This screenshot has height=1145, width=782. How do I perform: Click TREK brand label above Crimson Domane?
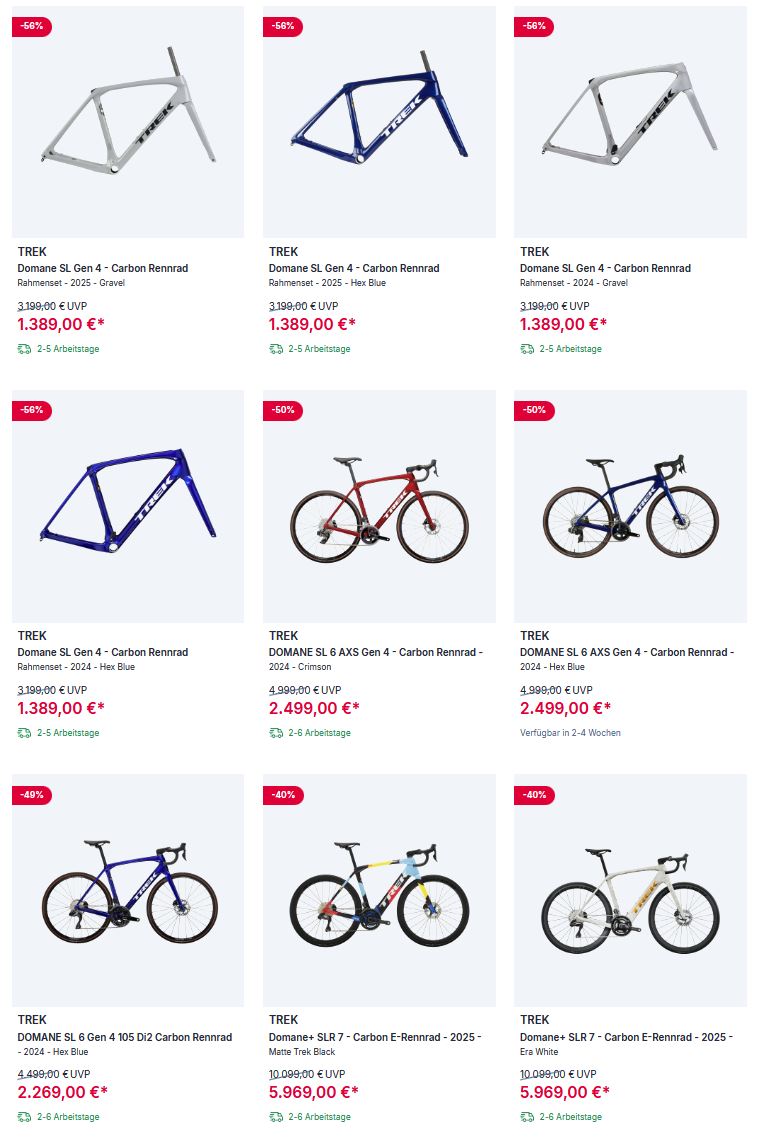(x=283, y=636)
